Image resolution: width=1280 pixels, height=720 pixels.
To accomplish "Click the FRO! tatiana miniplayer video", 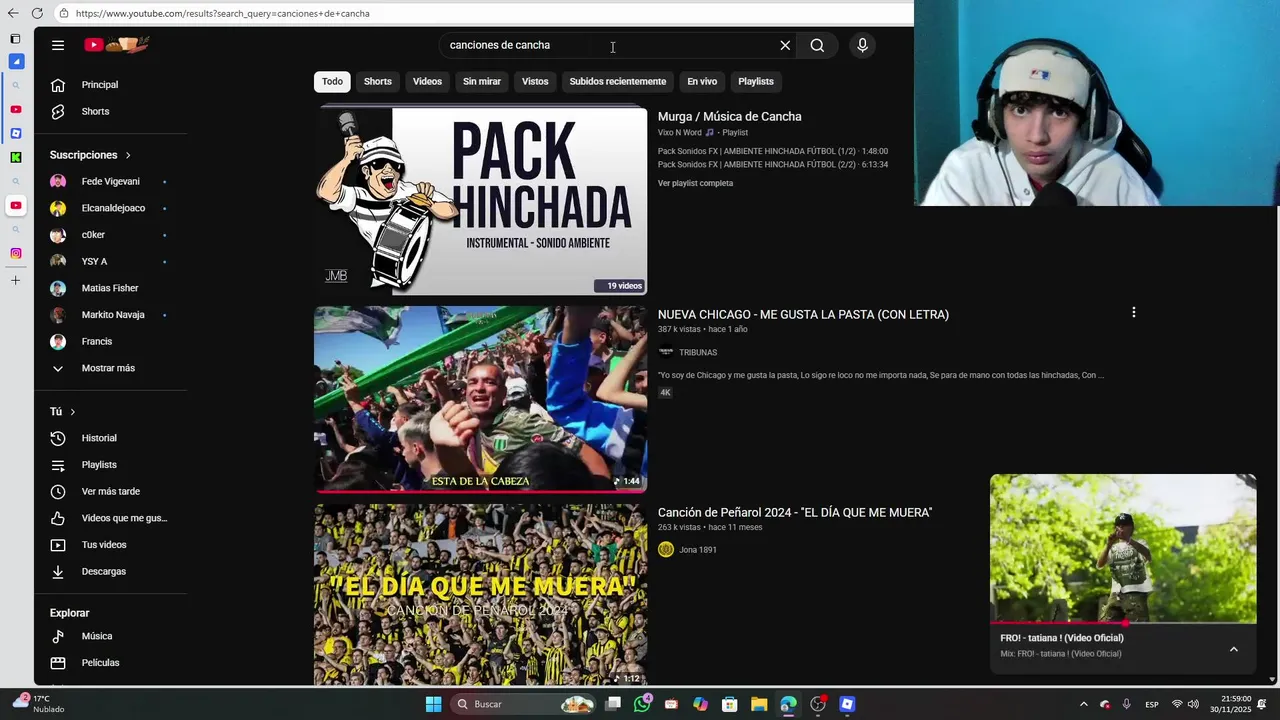I will tap(1123, 548).
